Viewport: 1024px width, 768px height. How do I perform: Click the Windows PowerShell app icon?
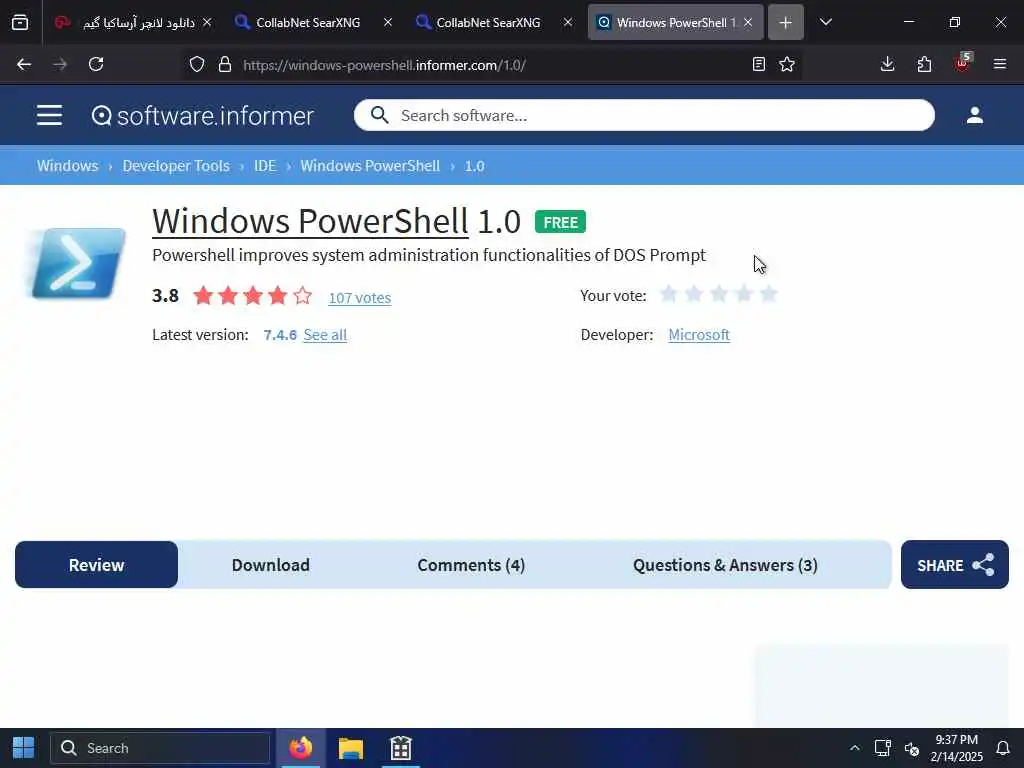[77, 263]
